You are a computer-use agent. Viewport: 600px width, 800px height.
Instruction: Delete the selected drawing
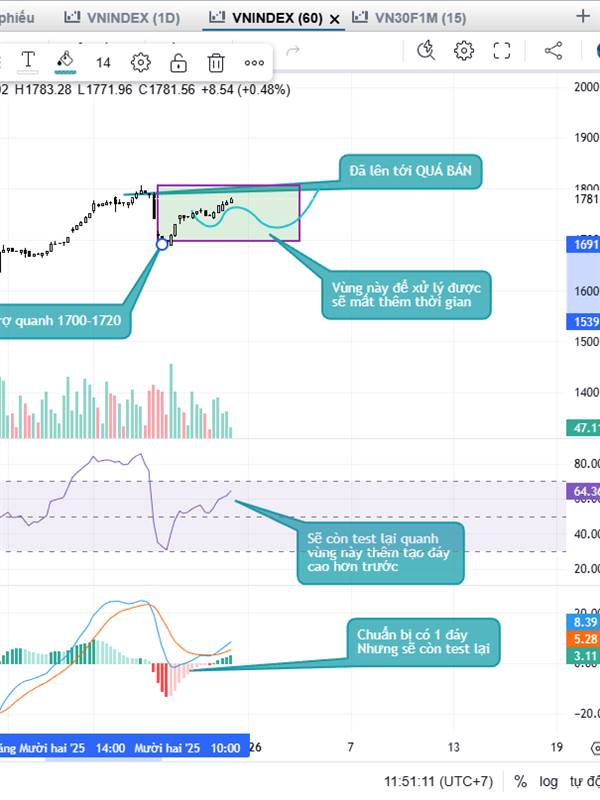[x=215, y=62]
